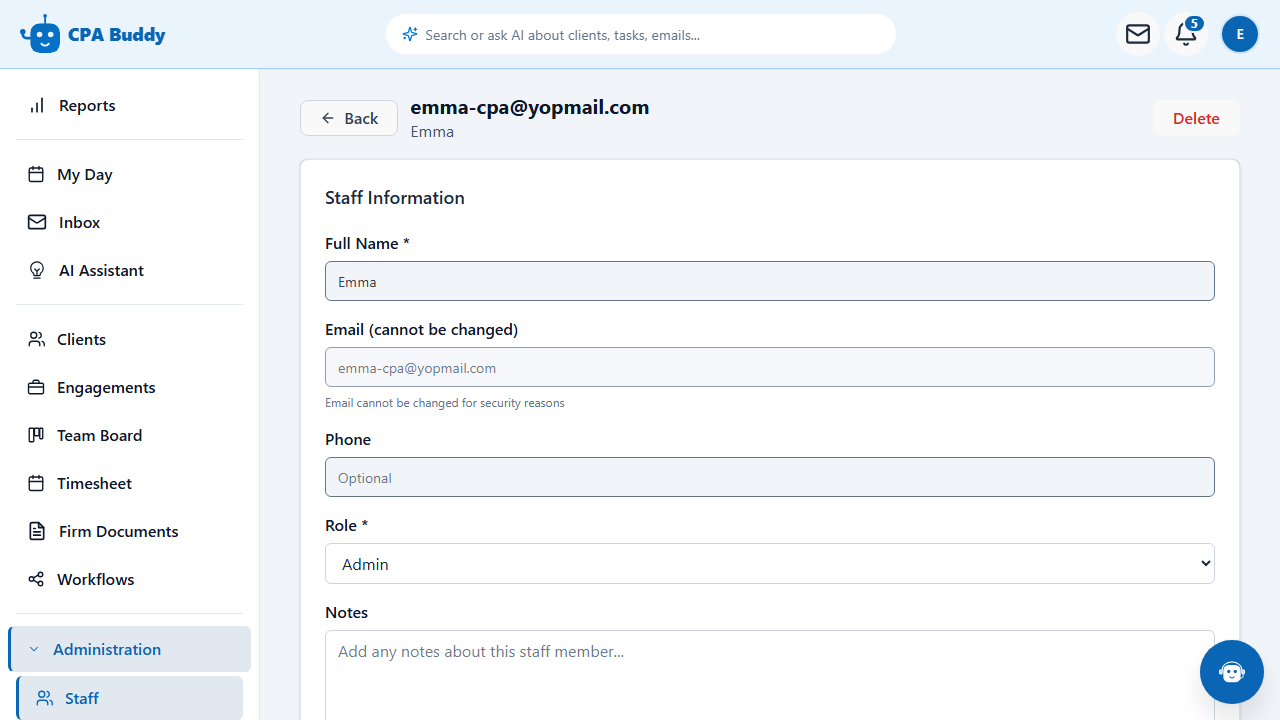Click the Team Board kanban icon

[x=36, y=435]
